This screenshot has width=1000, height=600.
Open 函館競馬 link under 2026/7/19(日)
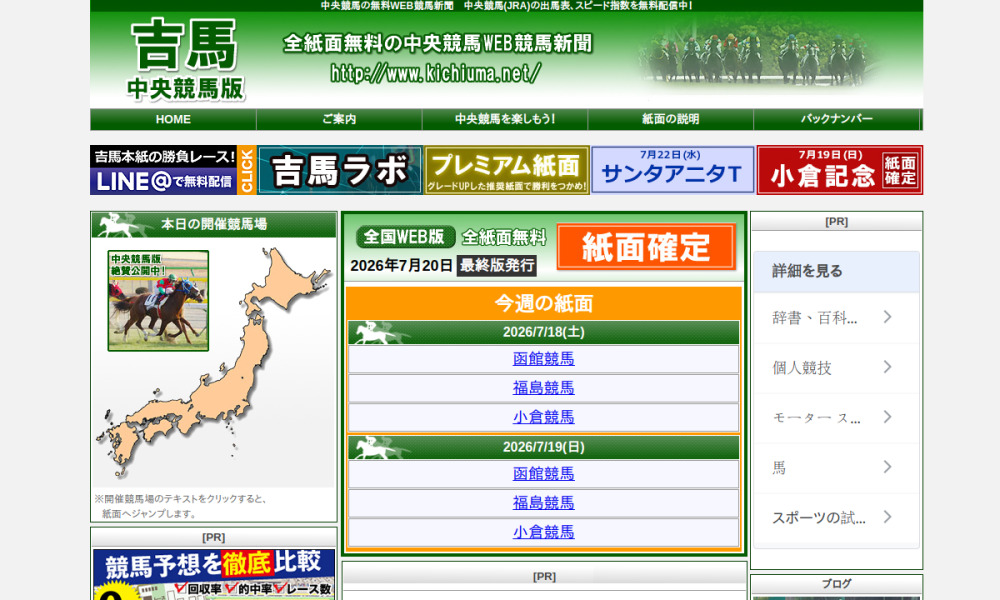coord(543,474)
